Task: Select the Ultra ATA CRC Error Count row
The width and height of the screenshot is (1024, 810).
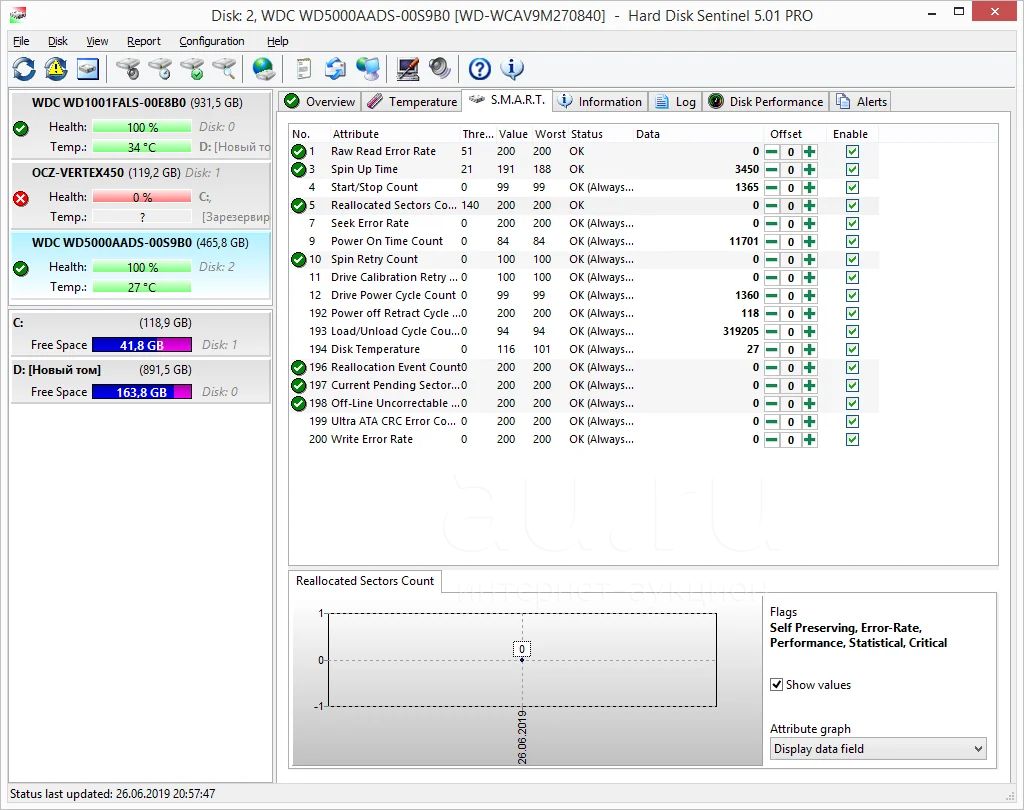Action: pyautogui.click(x=584, y=421)
